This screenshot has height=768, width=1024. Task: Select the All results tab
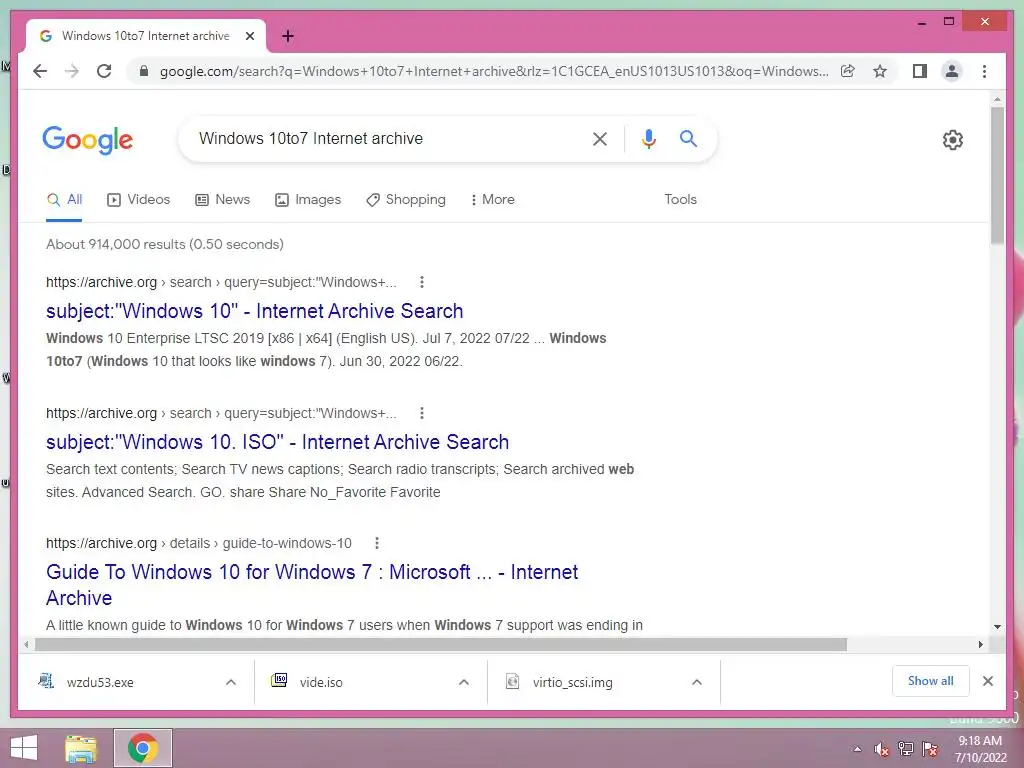[x=64, y=199]
